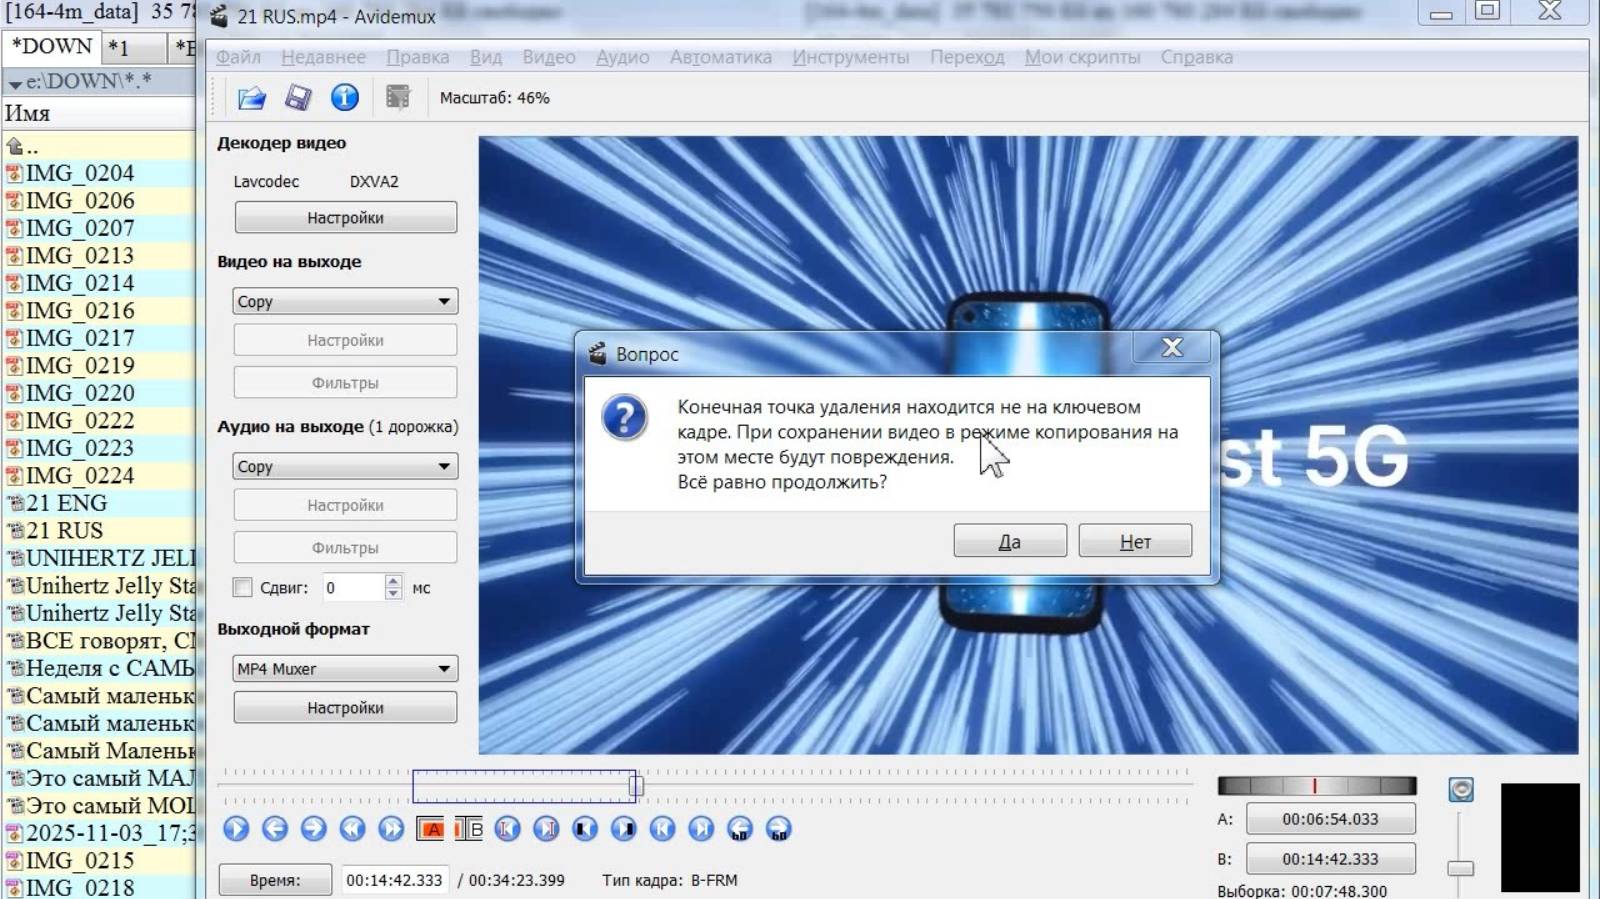The image size is (1600, 899).
Task: Select the 21 ENG file in list
Action: click(66, 503)
